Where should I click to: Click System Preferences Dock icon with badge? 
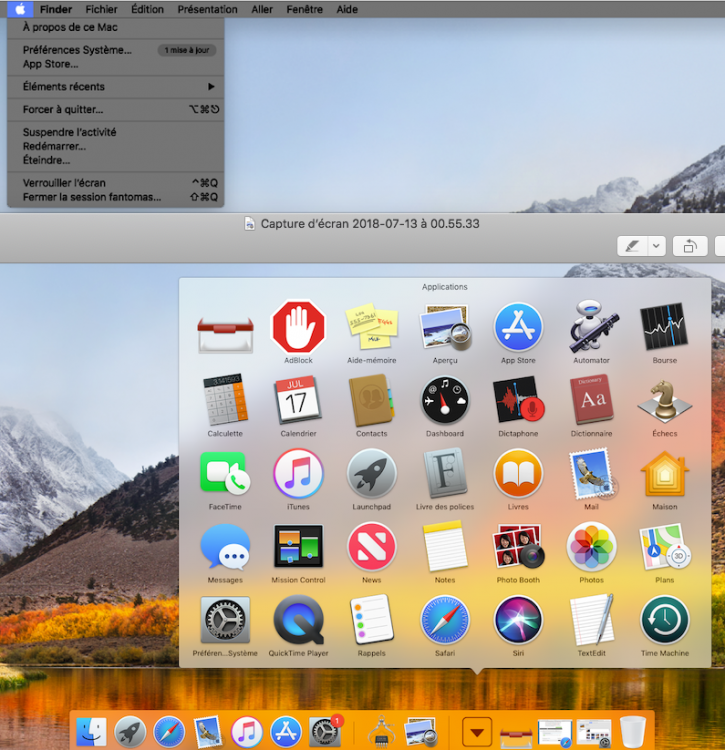click(x=325, y=732)
